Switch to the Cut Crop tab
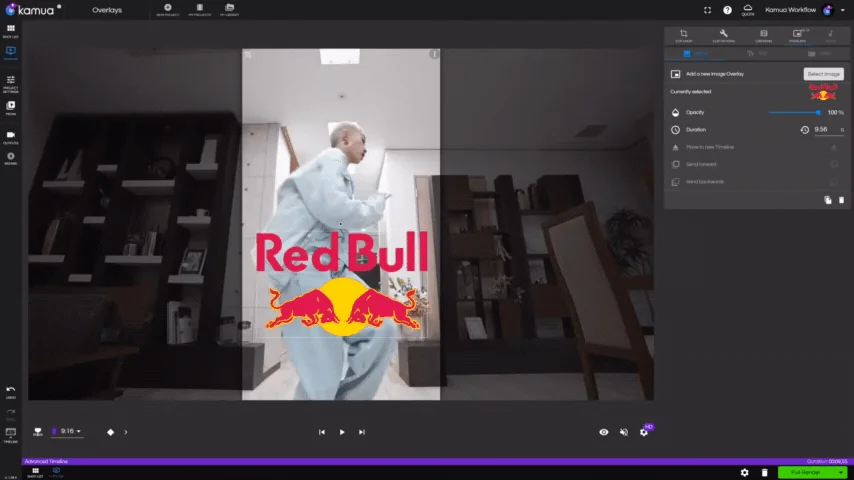 pyautogui.click(x=684, y=35)
